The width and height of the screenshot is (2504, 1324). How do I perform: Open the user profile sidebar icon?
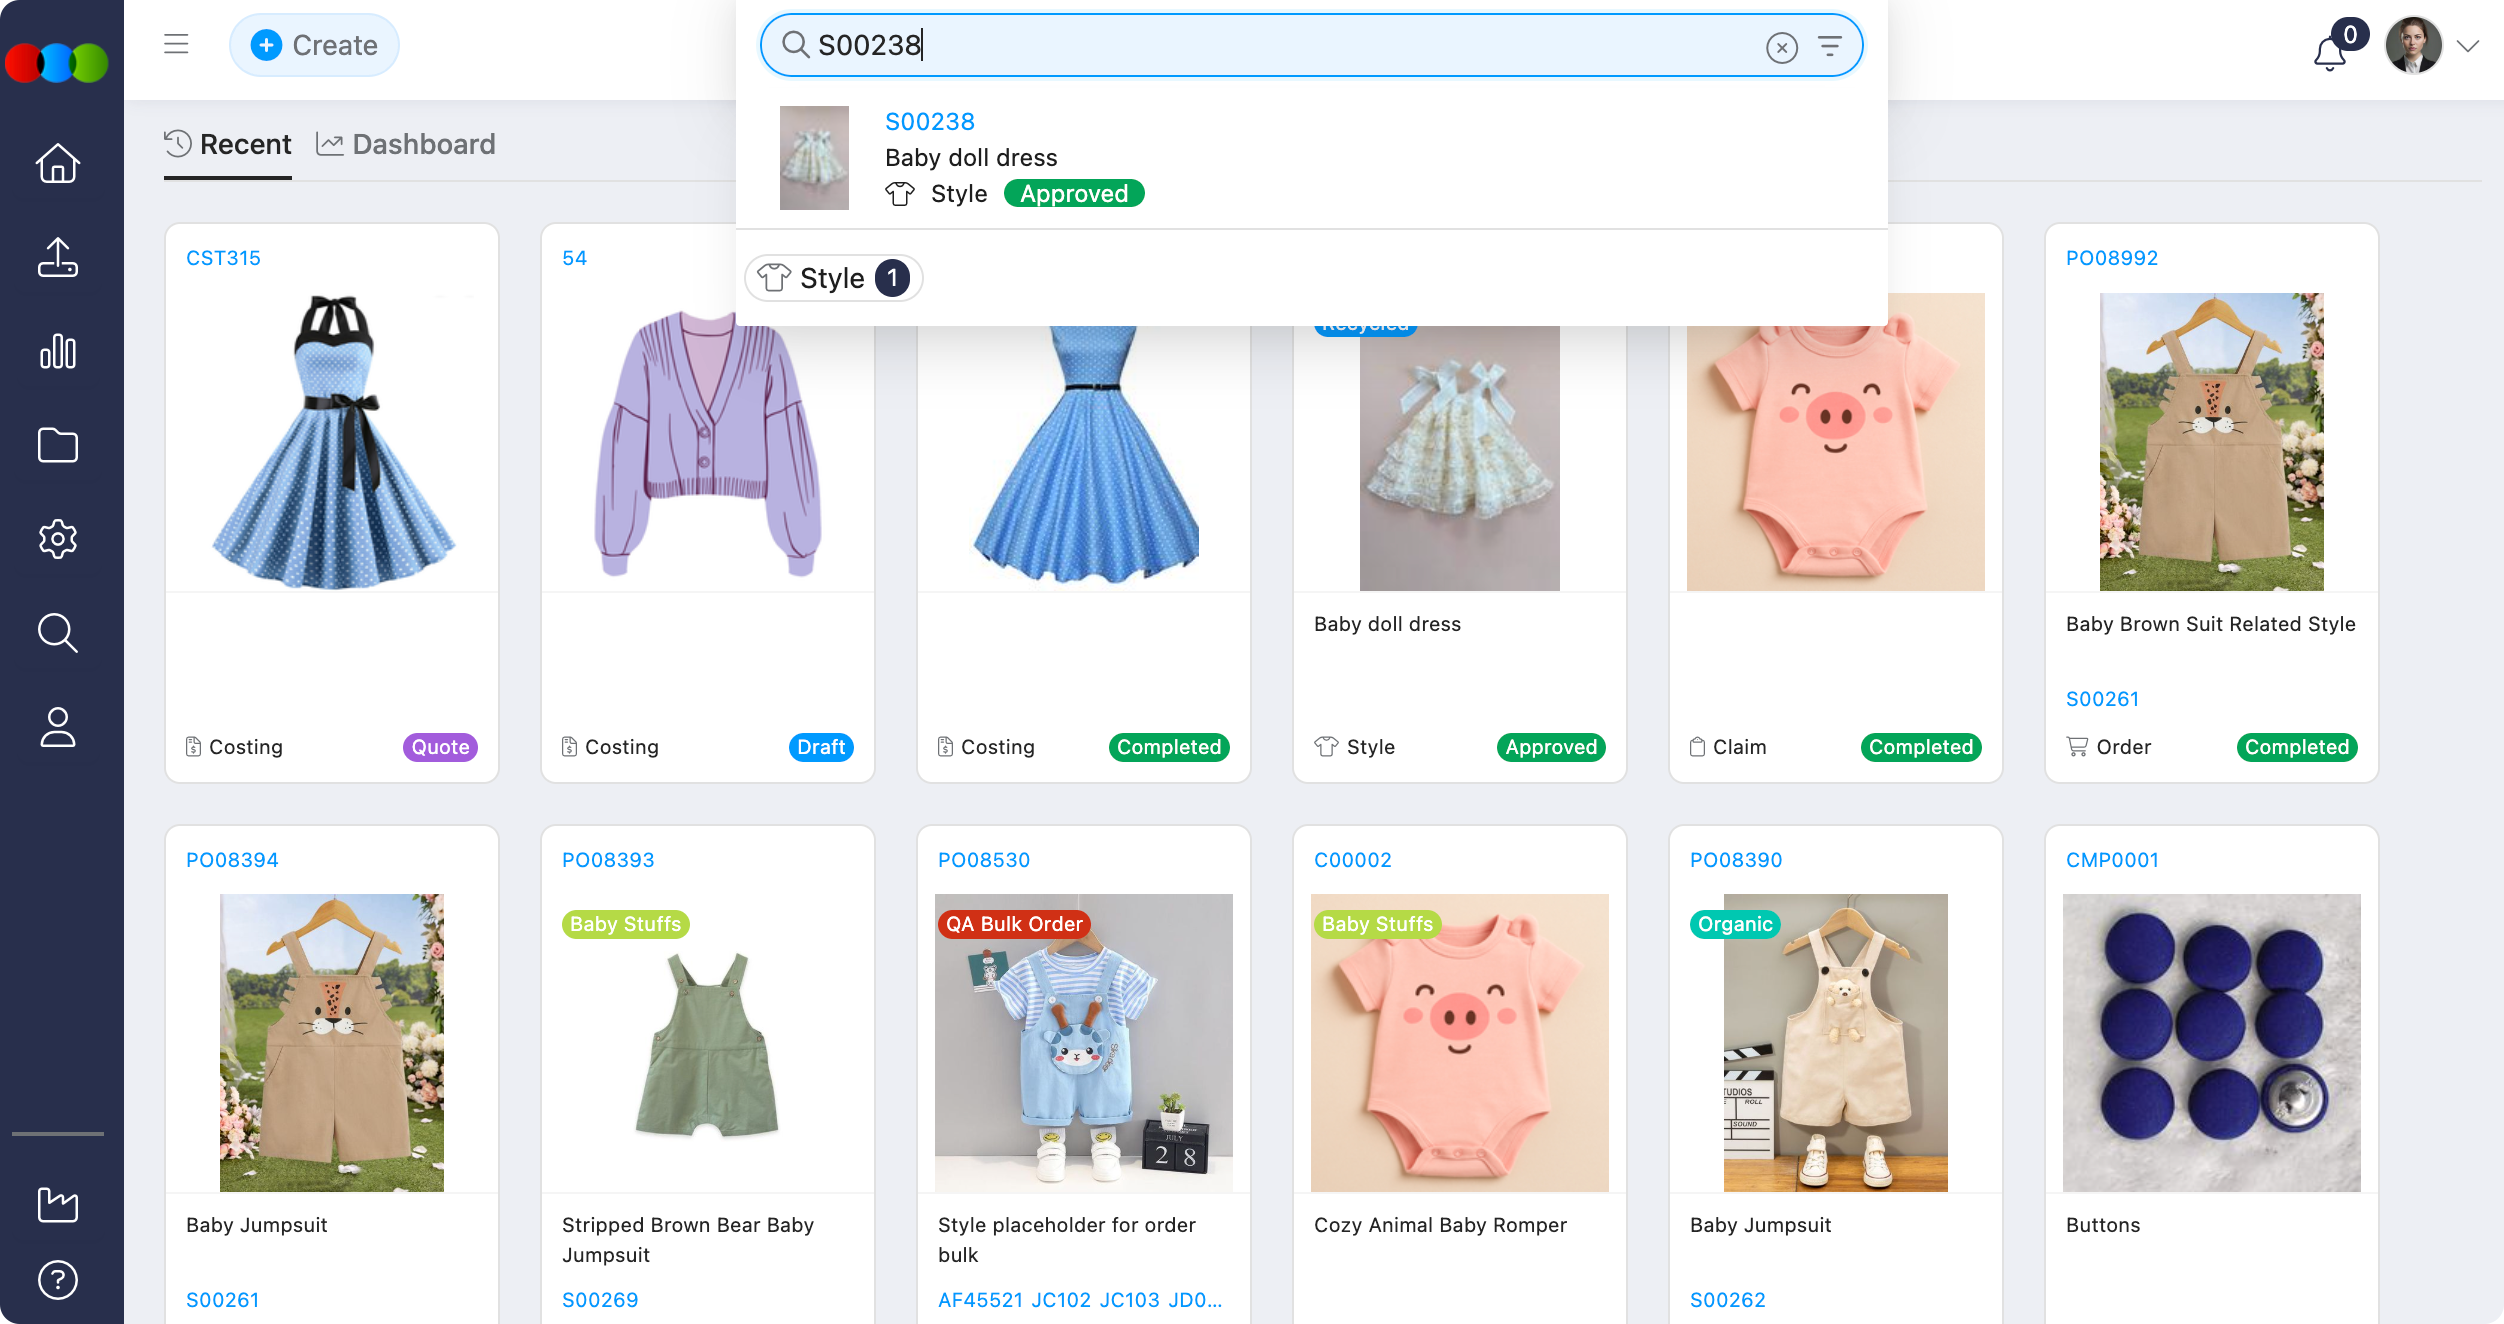tap(58, 727)
